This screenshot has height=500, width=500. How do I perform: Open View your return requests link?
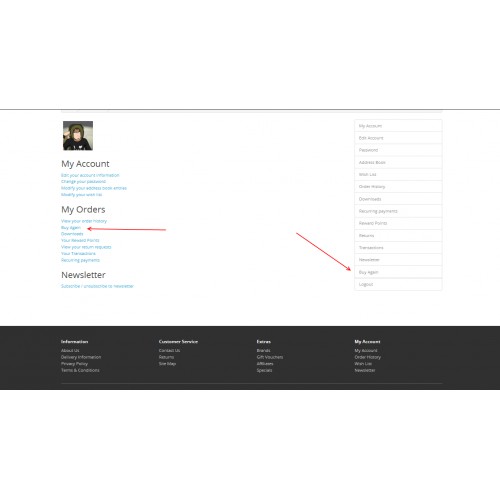86,247
